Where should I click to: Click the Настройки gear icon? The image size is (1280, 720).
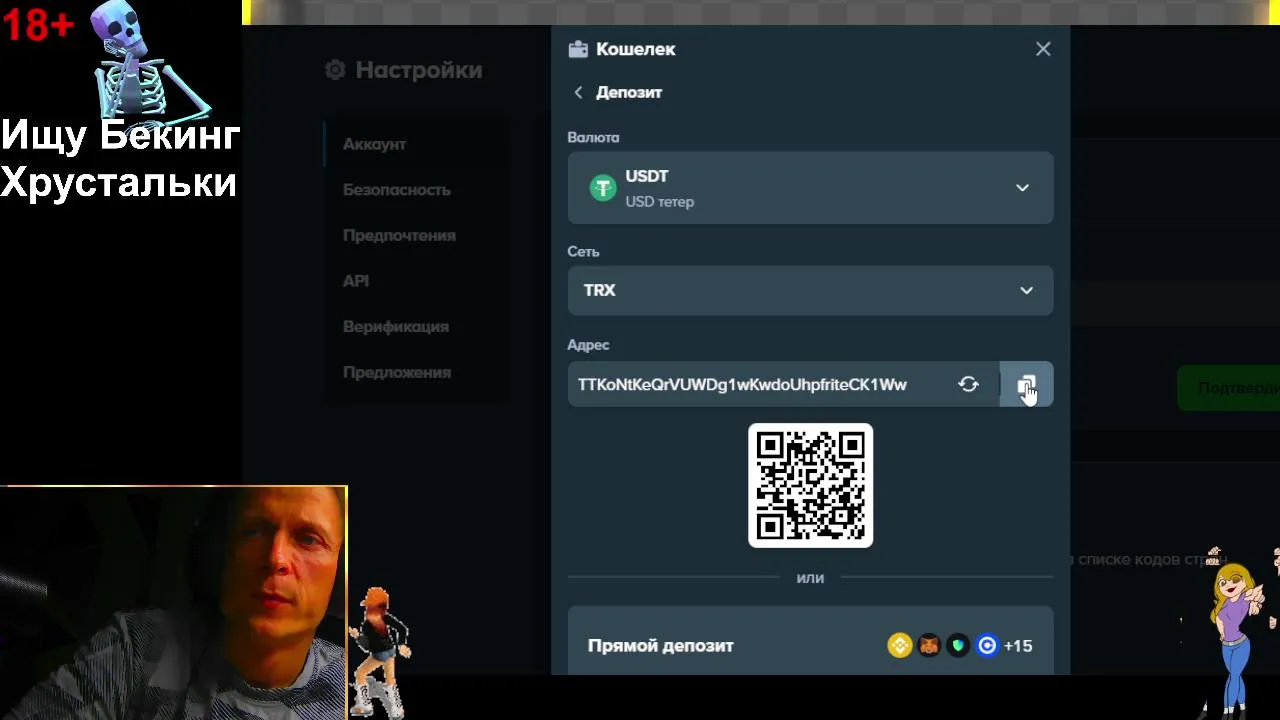[x=335, y=70]
